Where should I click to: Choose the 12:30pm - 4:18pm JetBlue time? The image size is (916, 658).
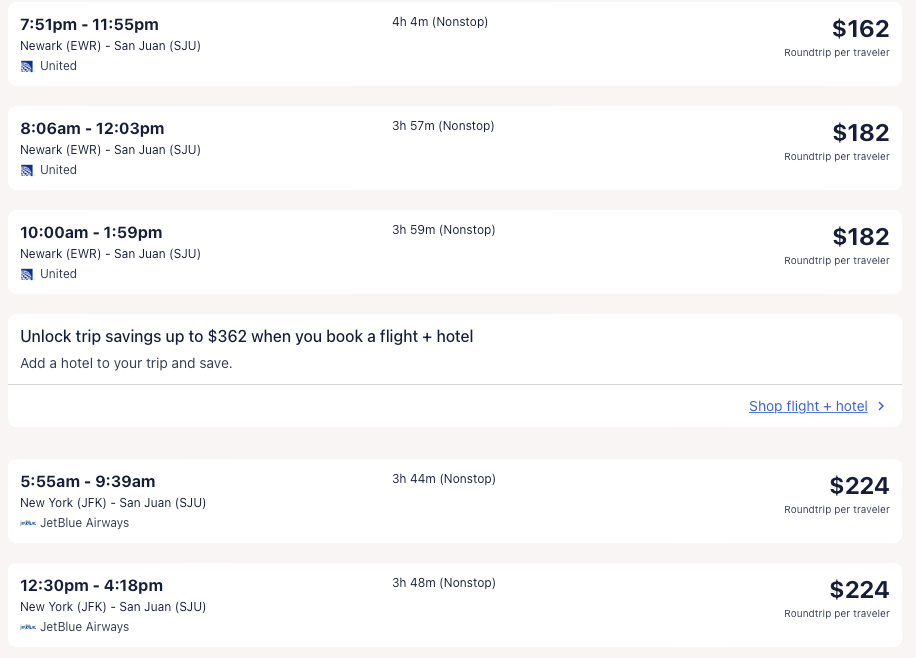pos(91,585)
